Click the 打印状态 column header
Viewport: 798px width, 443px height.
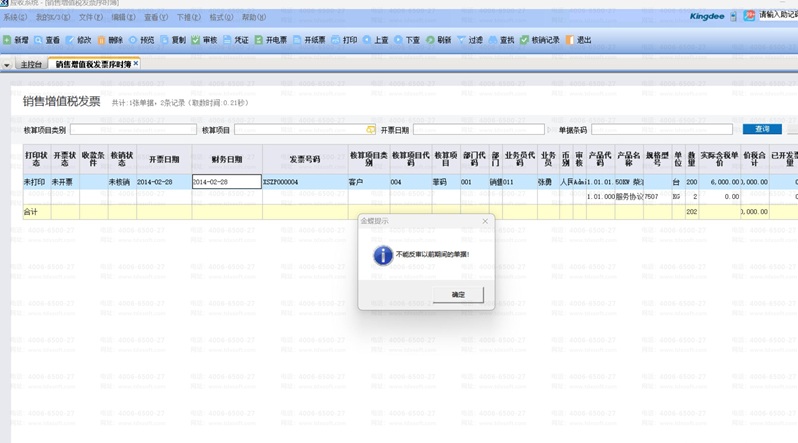(37, 159)
